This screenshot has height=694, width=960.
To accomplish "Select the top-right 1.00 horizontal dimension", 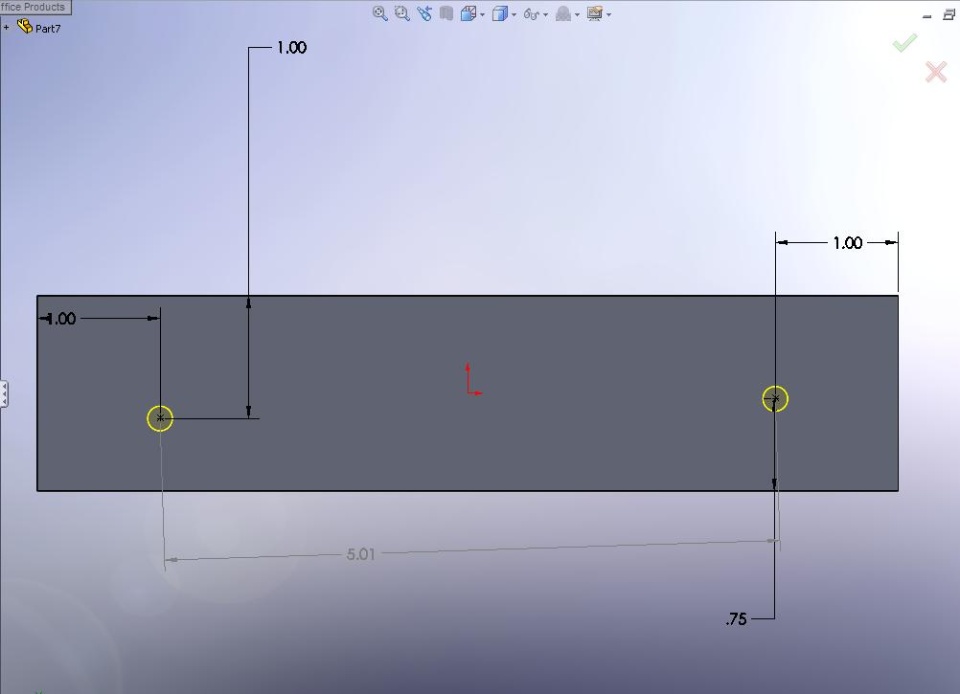I will [847, 244].
